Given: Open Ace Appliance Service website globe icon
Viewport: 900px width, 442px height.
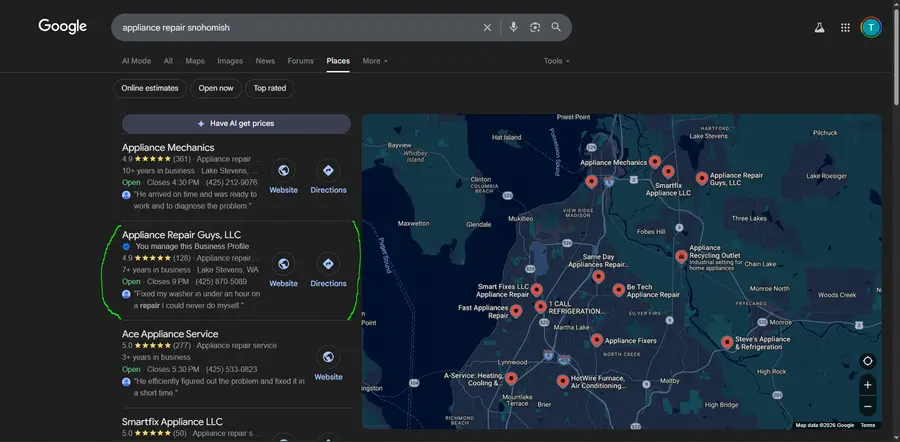Looking at the screenshot, I should coord(328,358).
